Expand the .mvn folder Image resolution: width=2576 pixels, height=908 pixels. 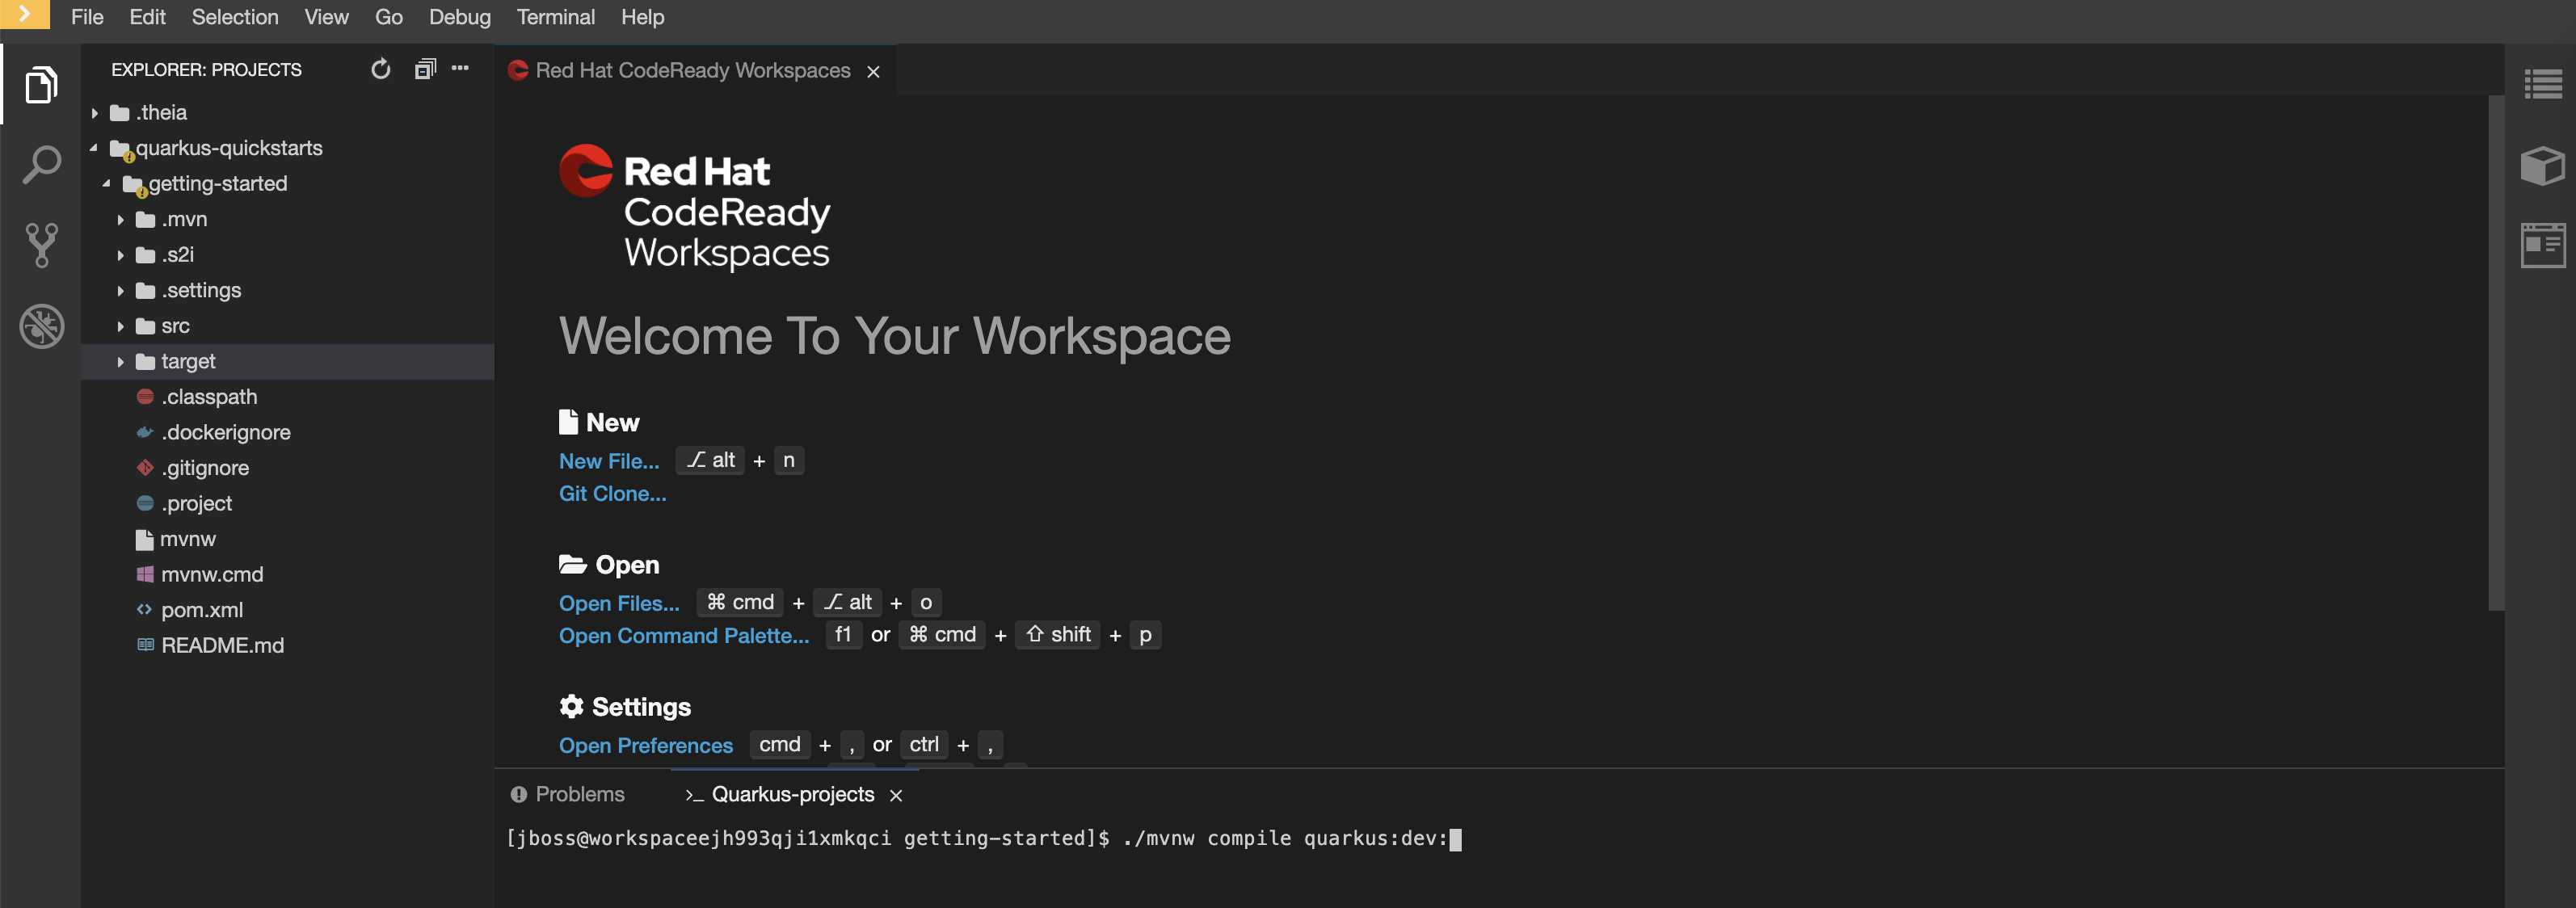point(121,220)
